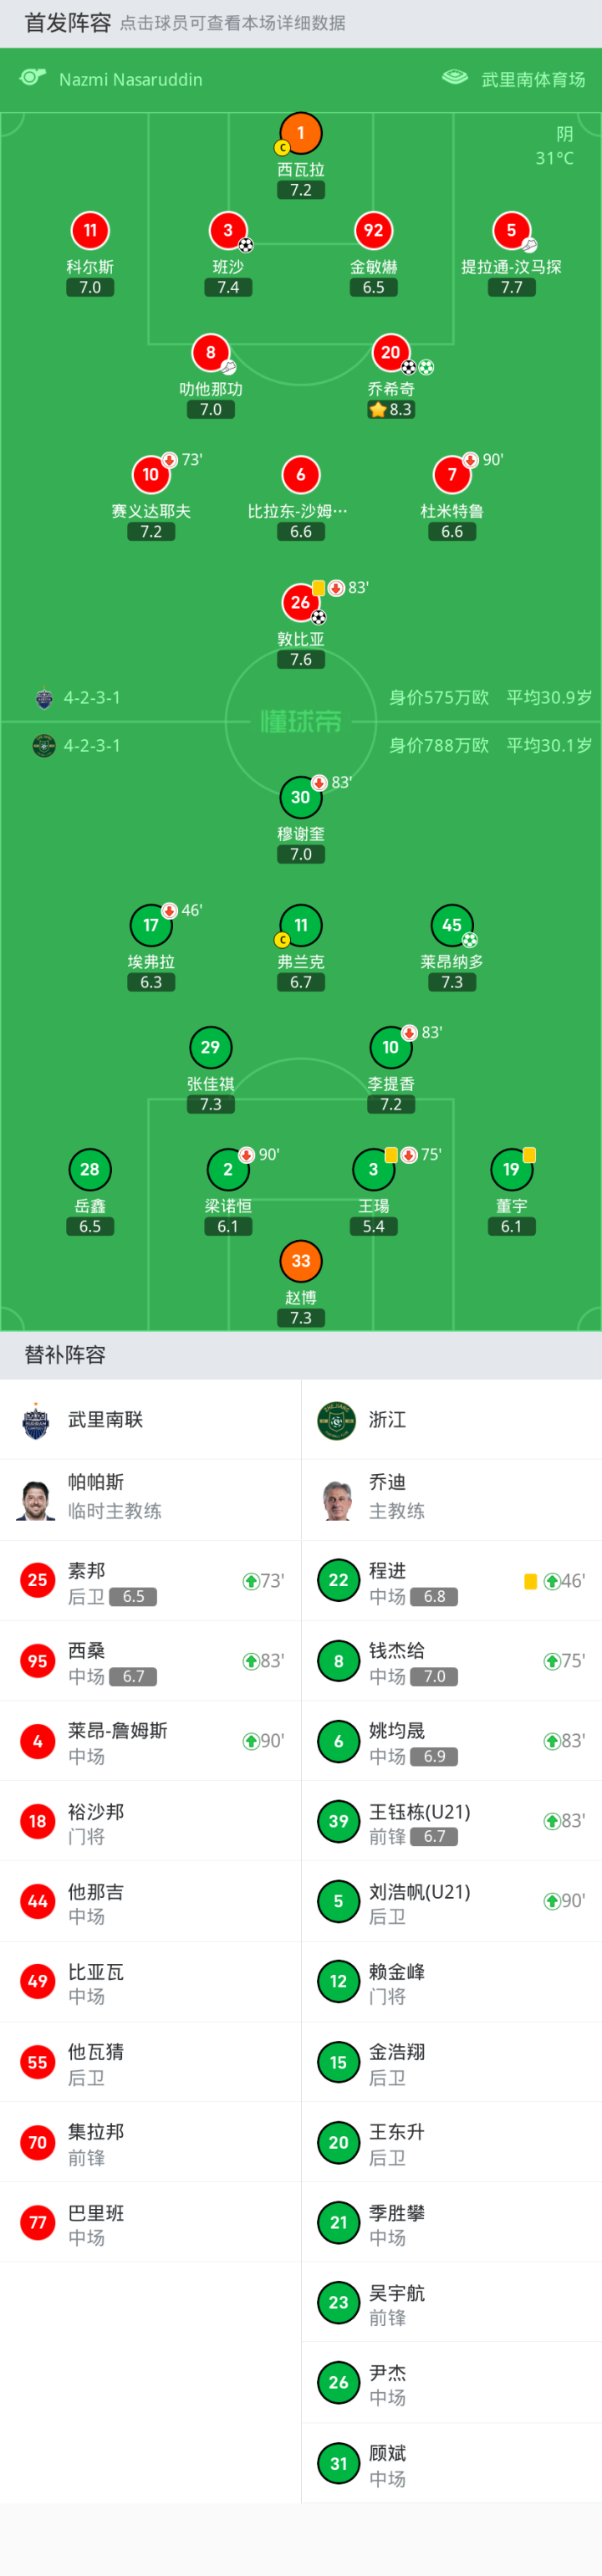The width and height of the screenshot is (602, 2576).
Task: Open 王钰栋(U21) substitute entry
Action: pyautogui.click(x=419, y=1821)
